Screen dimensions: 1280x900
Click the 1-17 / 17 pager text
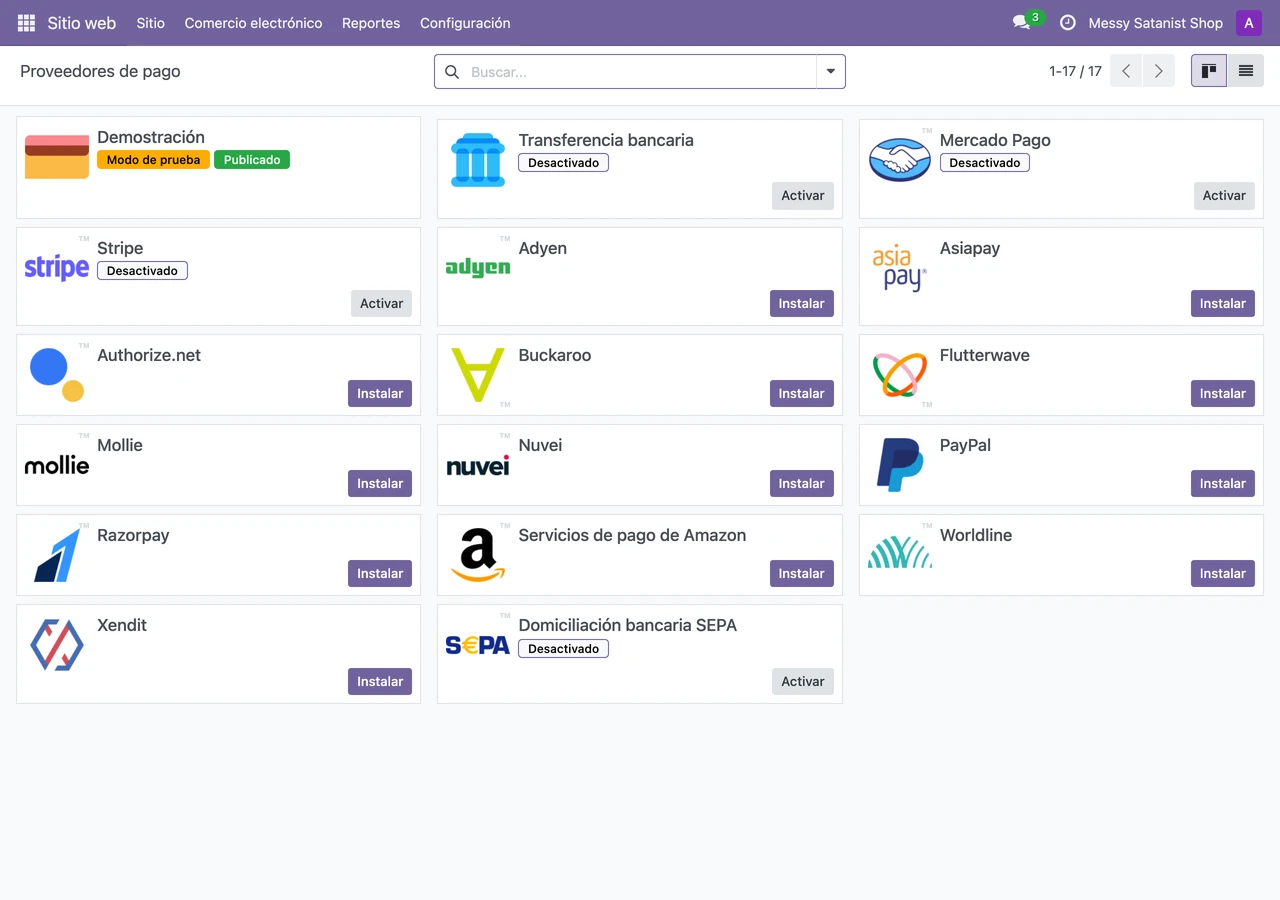click(1075, 72)
